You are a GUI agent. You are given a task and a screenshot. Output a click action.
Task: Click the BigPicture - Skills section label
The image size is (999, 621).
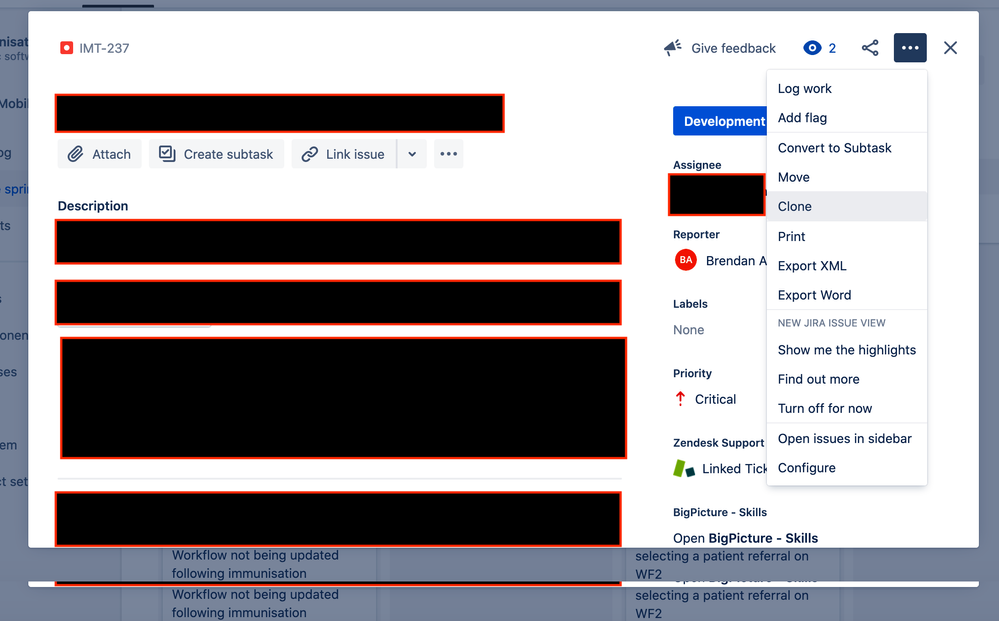point(720,512)
